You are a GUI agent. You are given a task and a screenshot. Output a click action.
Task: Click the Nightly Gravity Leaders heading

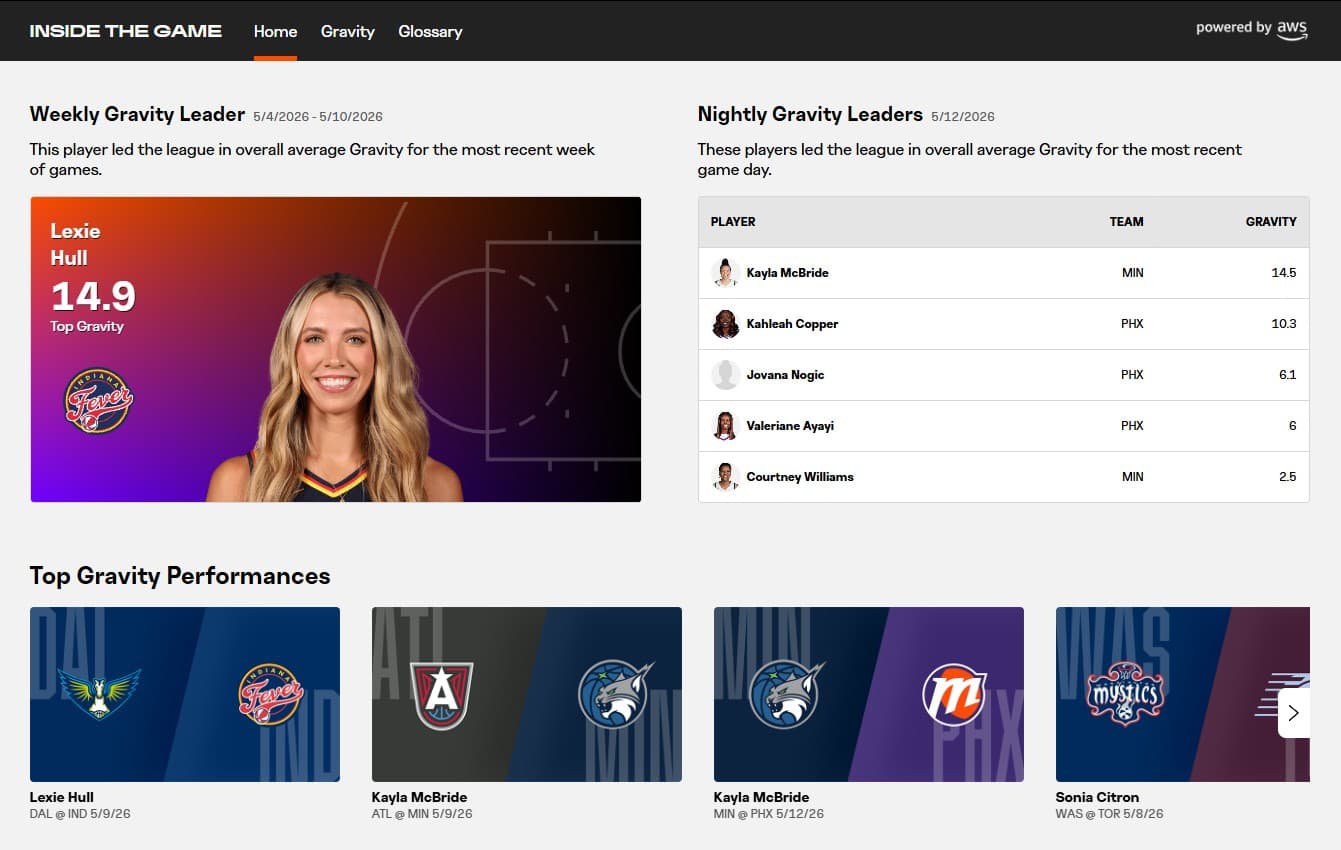point(810,114)
